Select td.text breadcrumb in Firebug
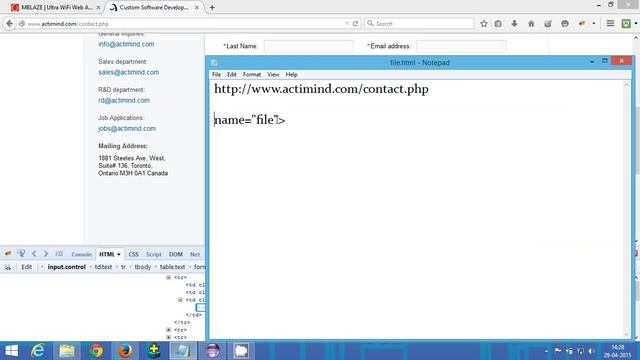 [103, 267]
